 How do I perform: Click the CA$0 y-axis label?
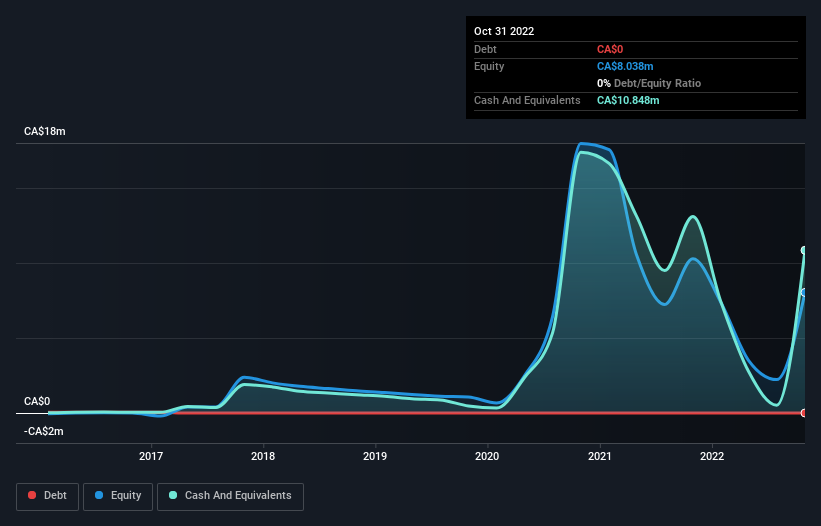[x=37, y=401]
